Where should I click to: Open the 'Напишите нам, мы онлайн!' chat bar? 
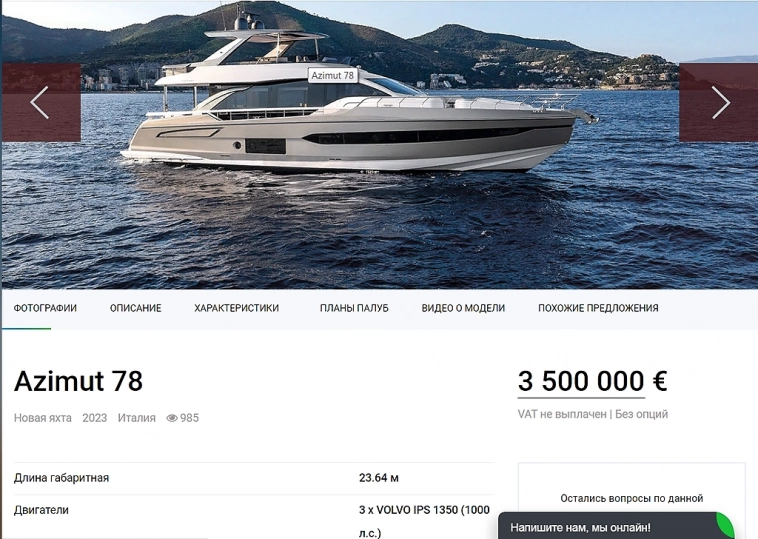click(607, 527)
